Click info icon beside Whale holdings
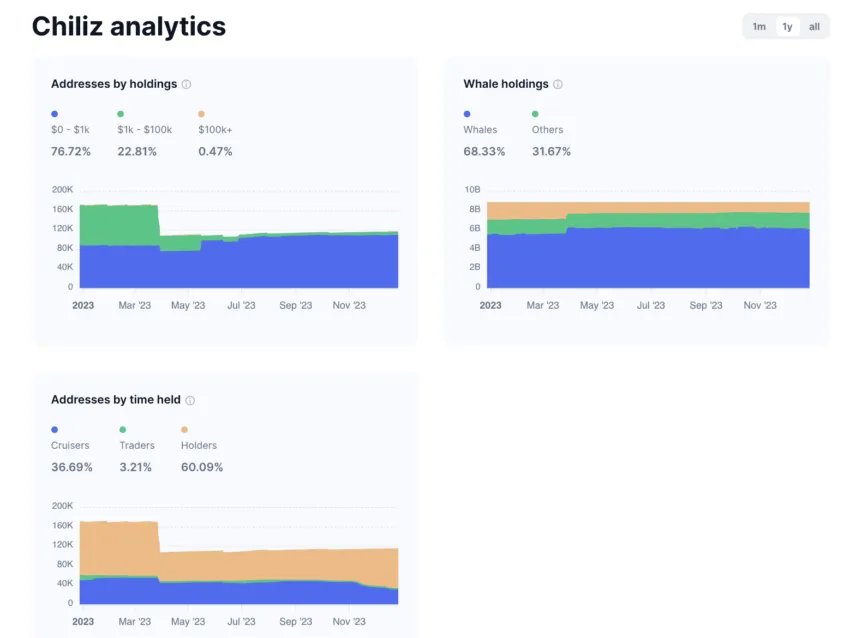 pos(558,85)
